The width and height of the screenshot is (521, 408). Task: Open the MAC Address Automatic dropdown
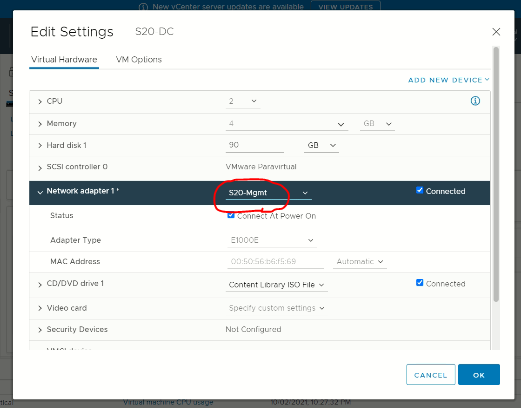(x=360, y=262)
